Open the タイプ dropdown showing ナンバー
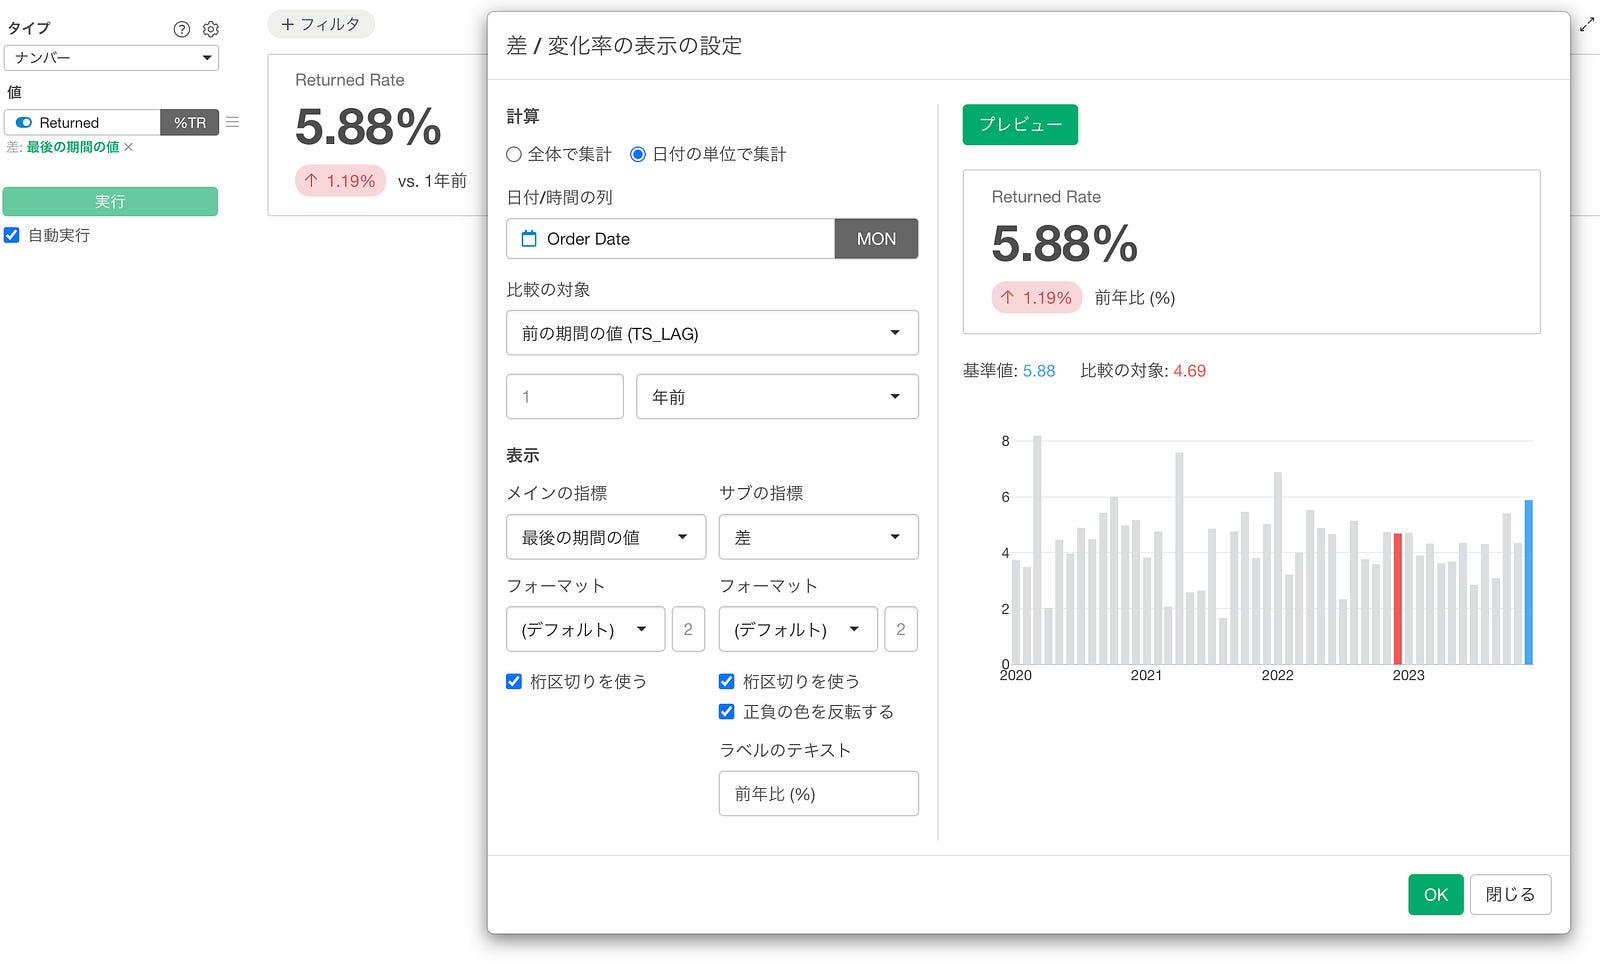 point(111,58)
